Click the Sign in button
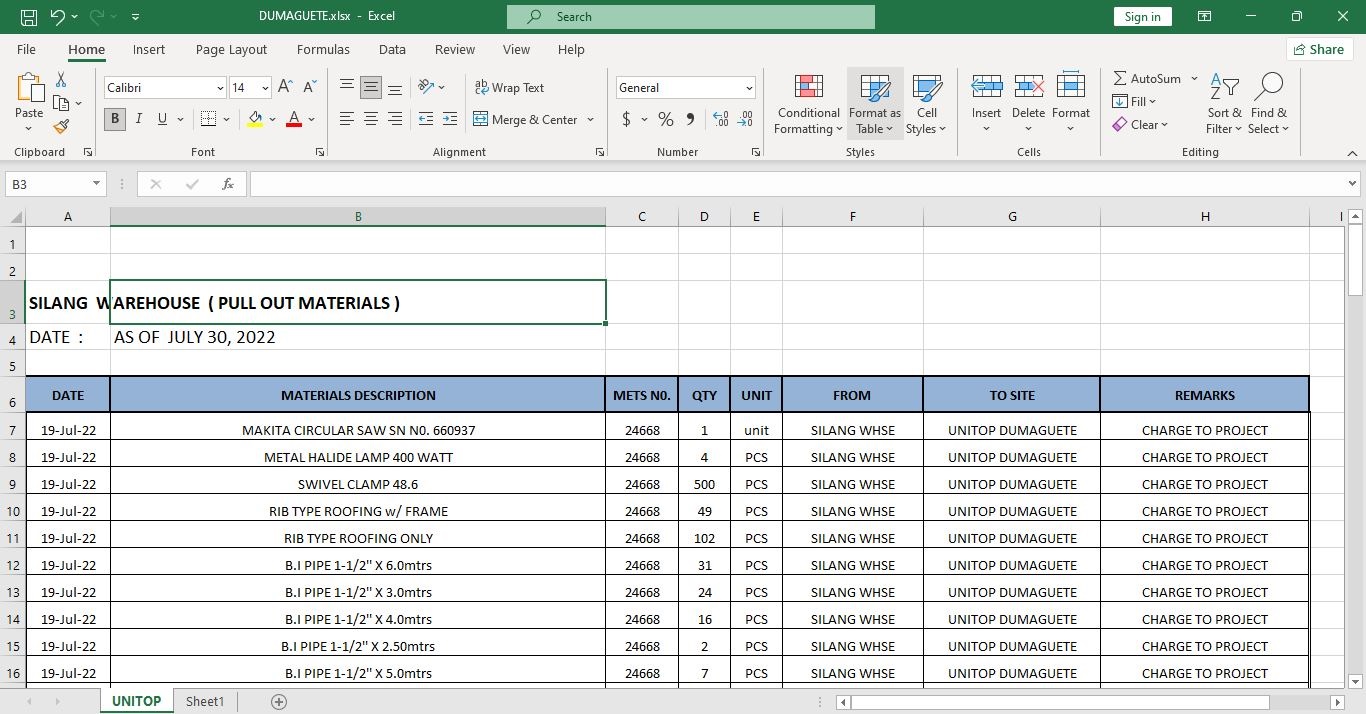 coord(1142,17)
